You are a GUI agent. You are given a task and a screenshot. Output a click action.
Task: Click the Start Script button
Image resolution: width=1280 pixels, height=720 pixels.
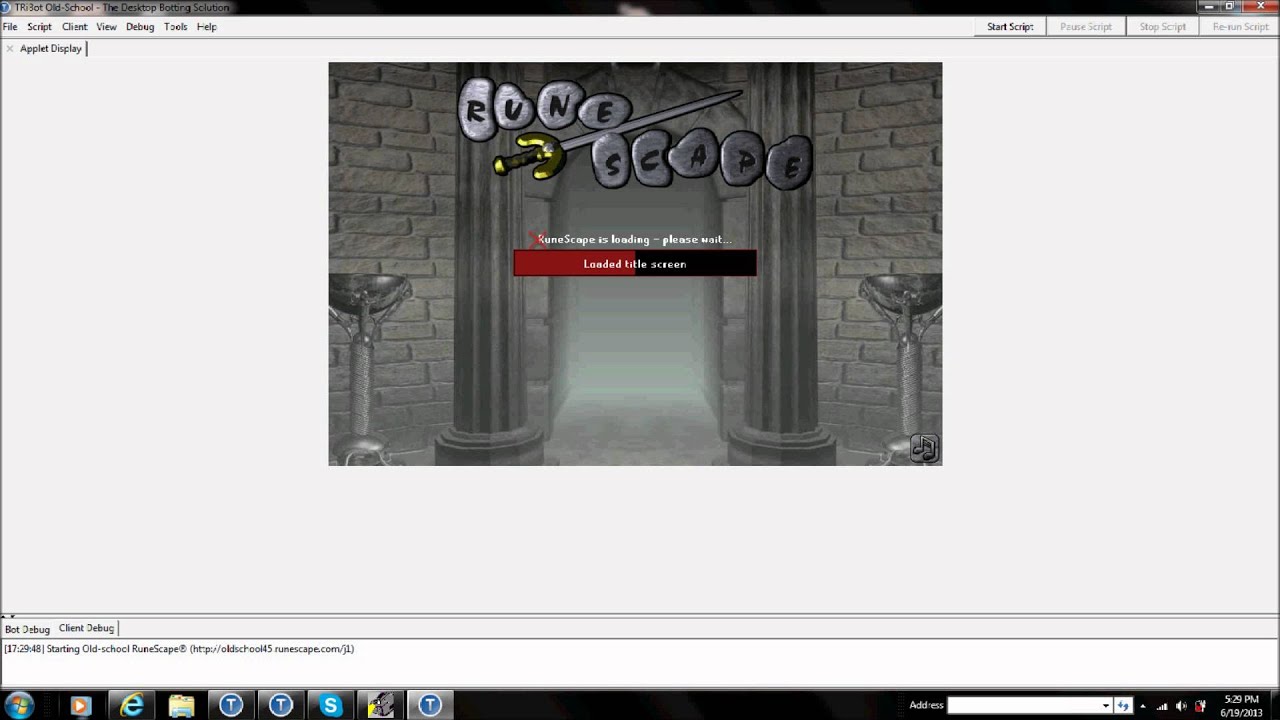click(1010, 27)
